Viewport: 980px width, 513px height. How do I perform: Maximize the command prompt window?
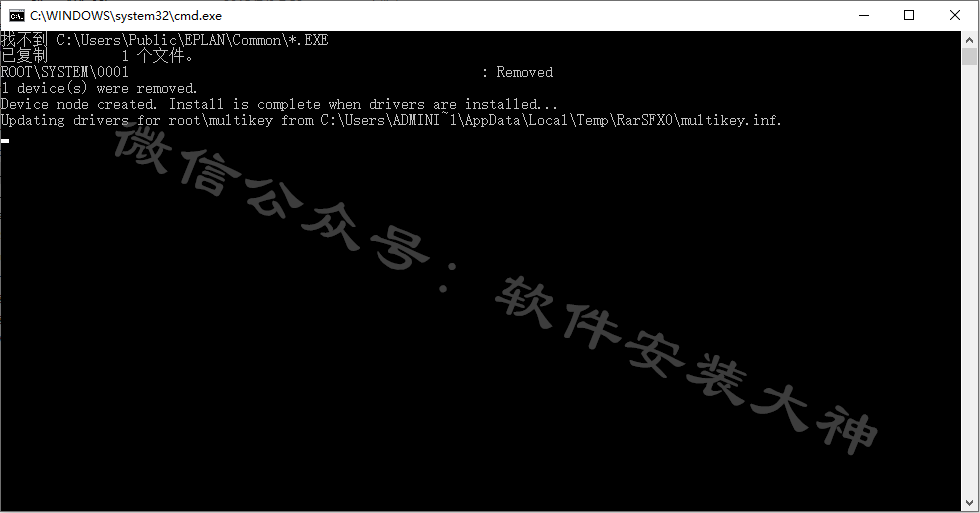(x=909, y=16)
